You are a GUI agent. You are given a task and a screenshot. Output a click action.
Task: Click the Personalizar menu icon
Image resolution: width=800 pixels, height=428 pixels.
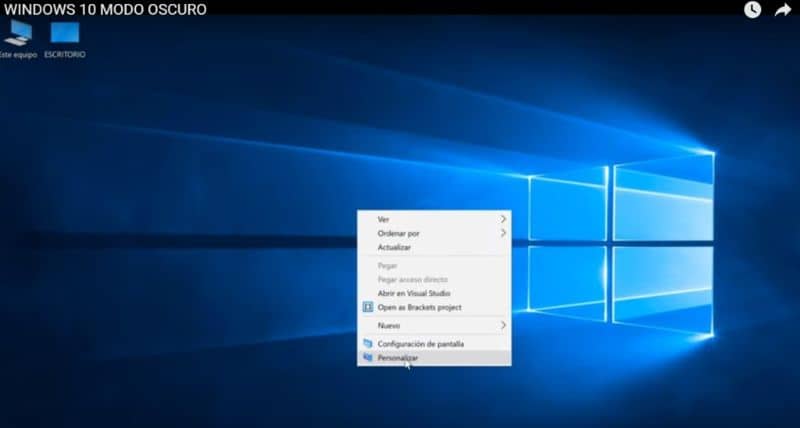367,358
